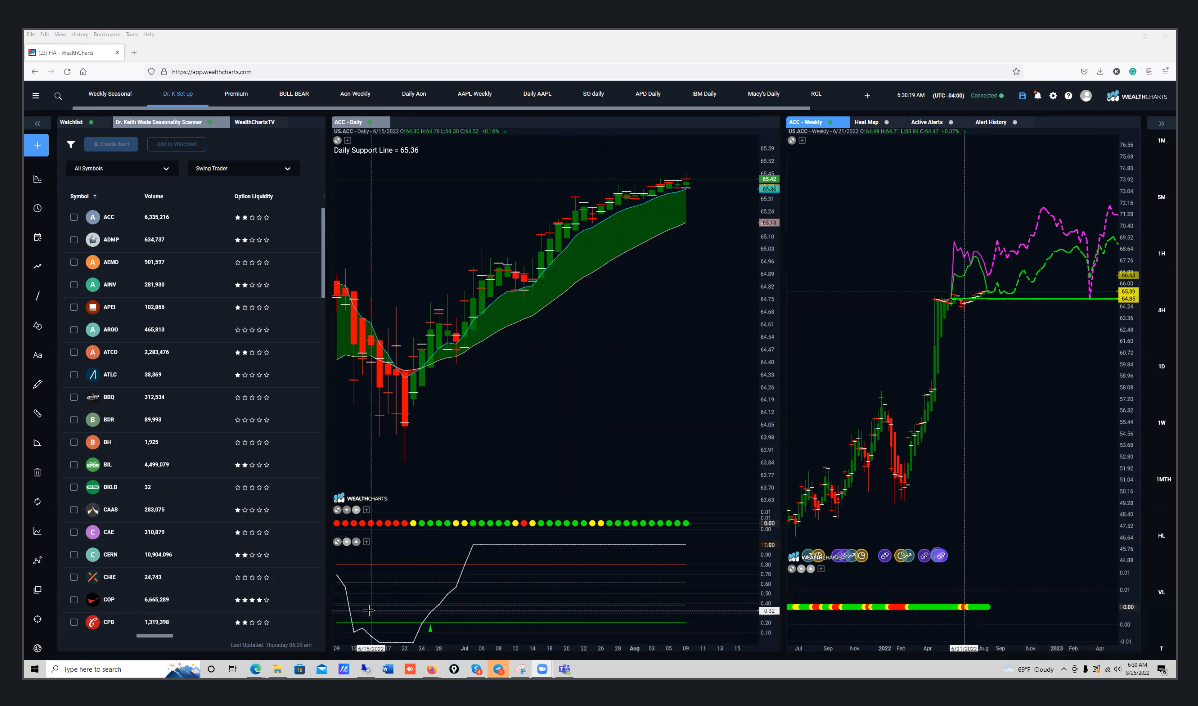This screenshot has width=1198, height=706.
Task: Tick the checkbox for AEMD row
Action: (x=74, y=262)
